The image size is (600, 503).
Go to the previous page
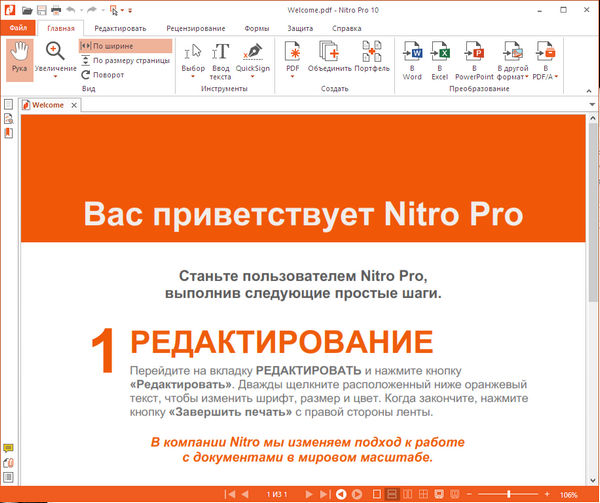(x=245, y=494)
